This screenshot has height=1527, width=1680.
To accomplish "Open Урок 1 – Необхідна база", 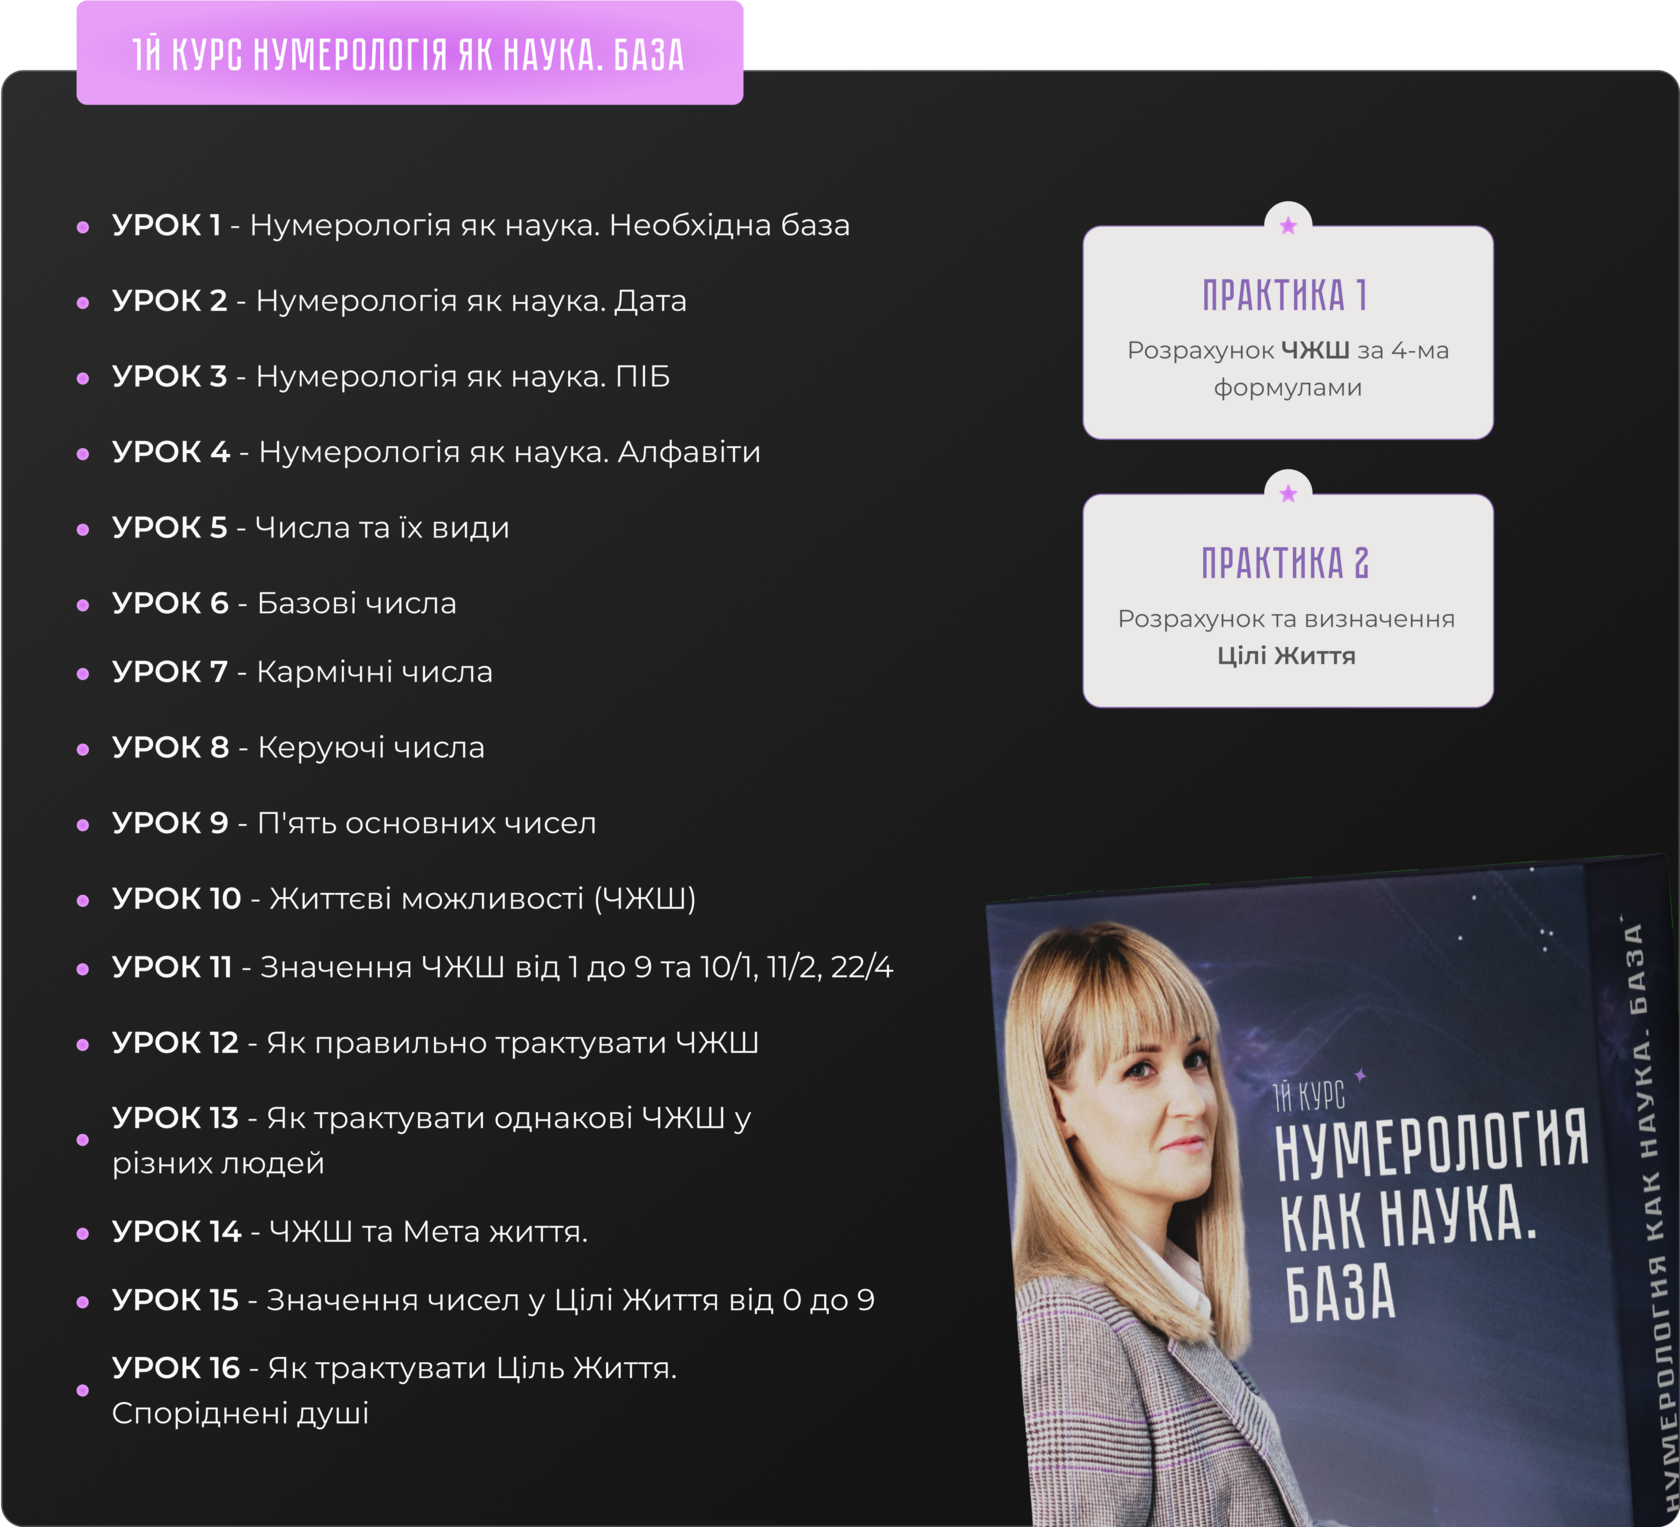I will pyautogui.click(x=480, y=226).
